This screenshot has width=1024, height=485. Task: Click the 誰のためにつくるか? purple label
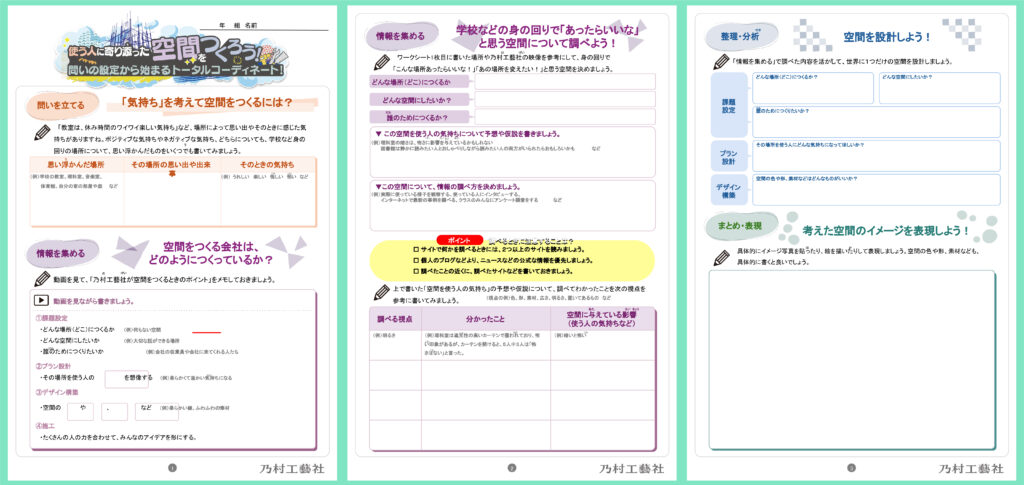(419, 117)
